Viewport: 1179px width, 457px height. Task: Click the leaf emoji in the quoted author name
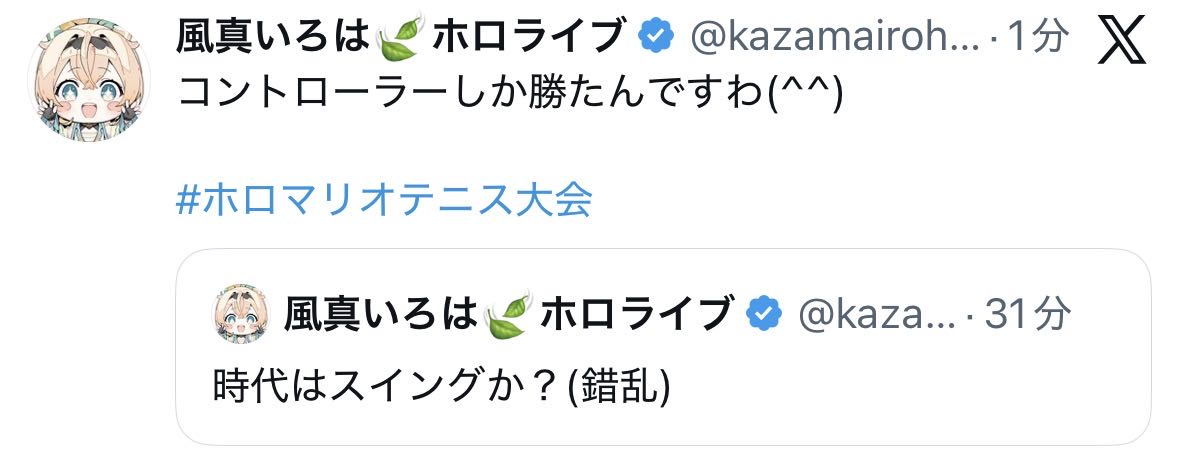pos(508,316)
